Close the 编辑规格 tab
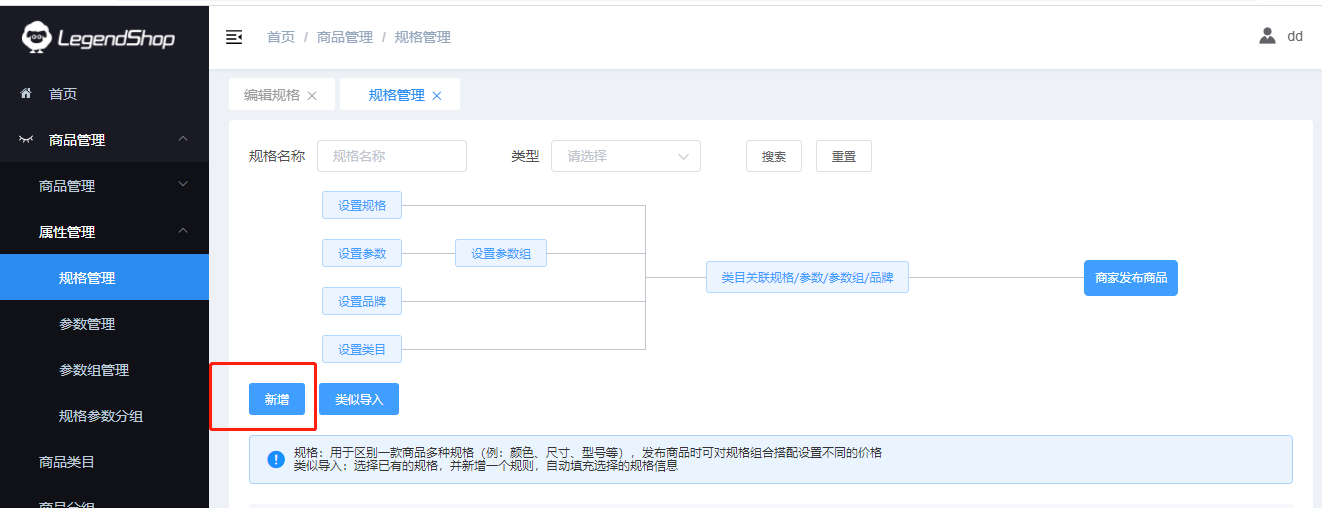Viewport: 1322px width, 508px height. pos(312,96)
